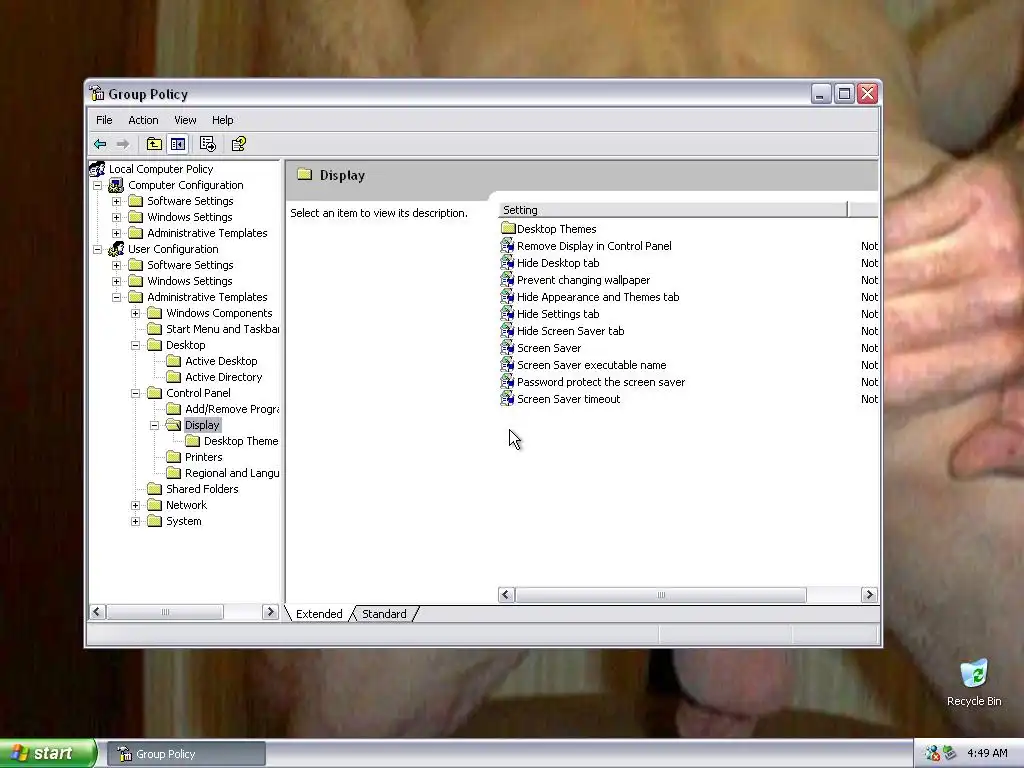This screenshot has height=768, width=1024.
Task: Click the User Configuration icon in tree
Action: coord(116,249)
